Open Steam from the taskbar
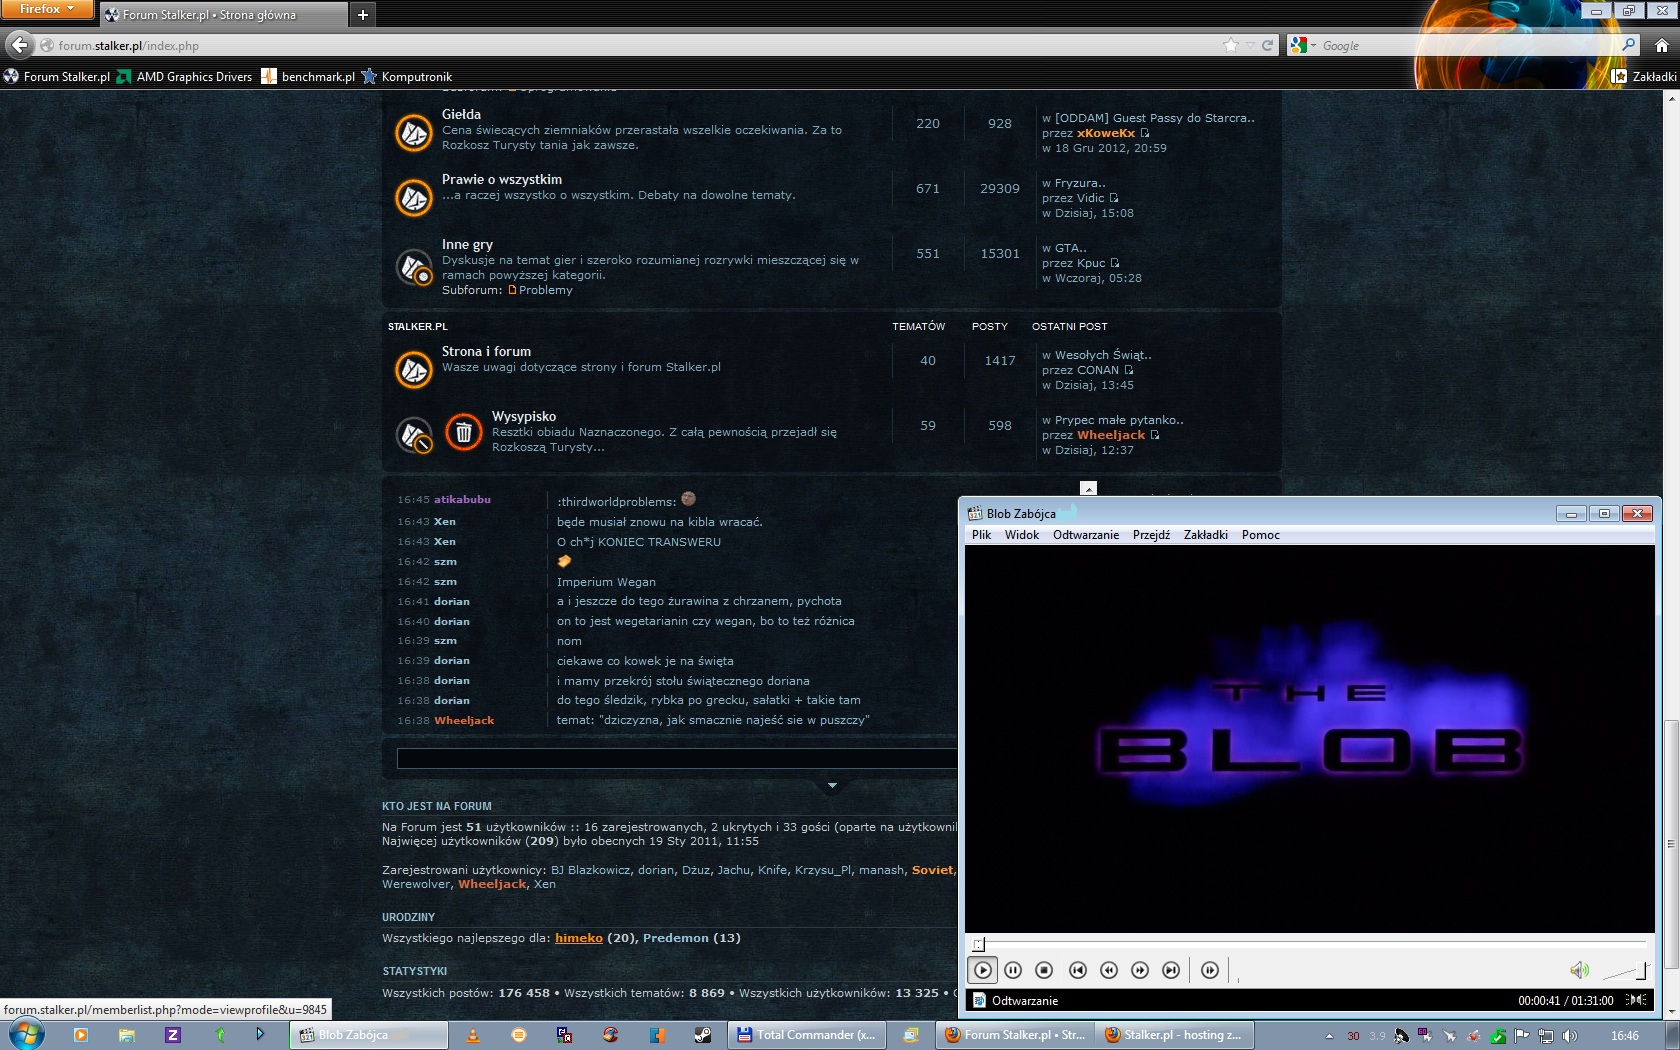1680x1050 pixels. (703, 1035)
